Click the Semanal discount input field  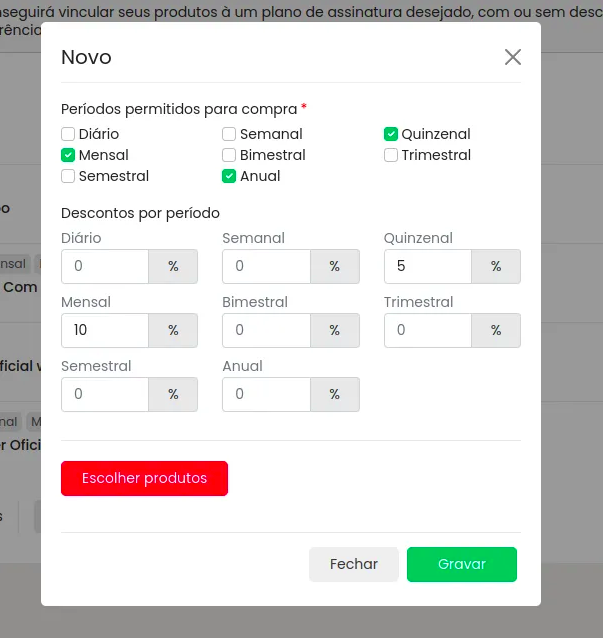(267, 266)
